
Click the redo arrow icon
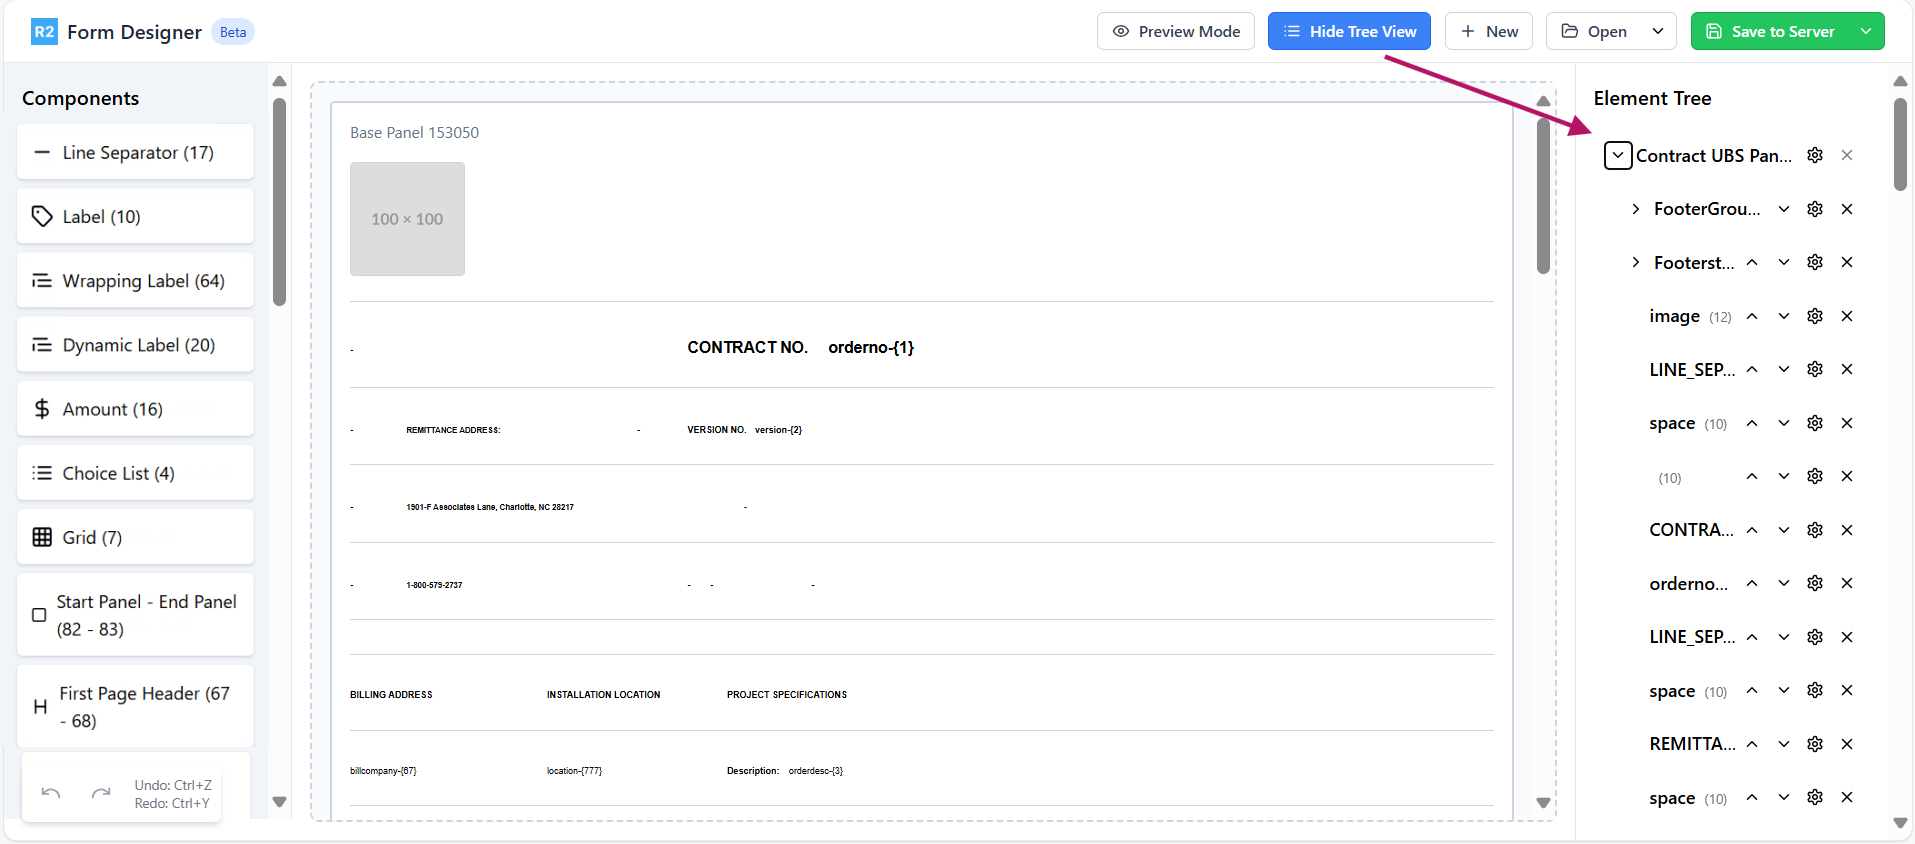(x=101, y=794)
